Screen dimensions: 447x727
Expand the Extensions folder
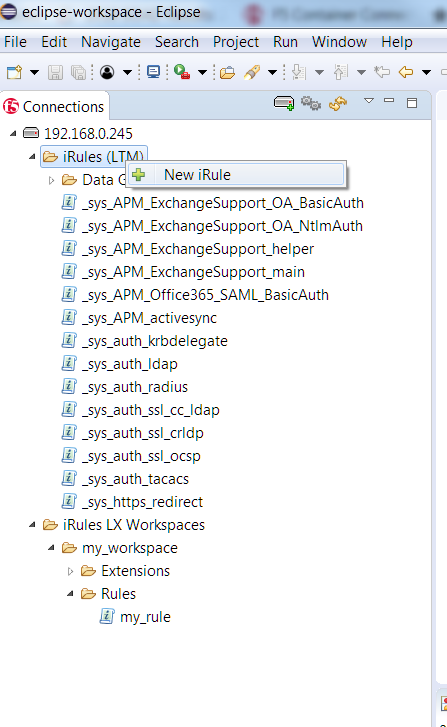coord(70,571)
